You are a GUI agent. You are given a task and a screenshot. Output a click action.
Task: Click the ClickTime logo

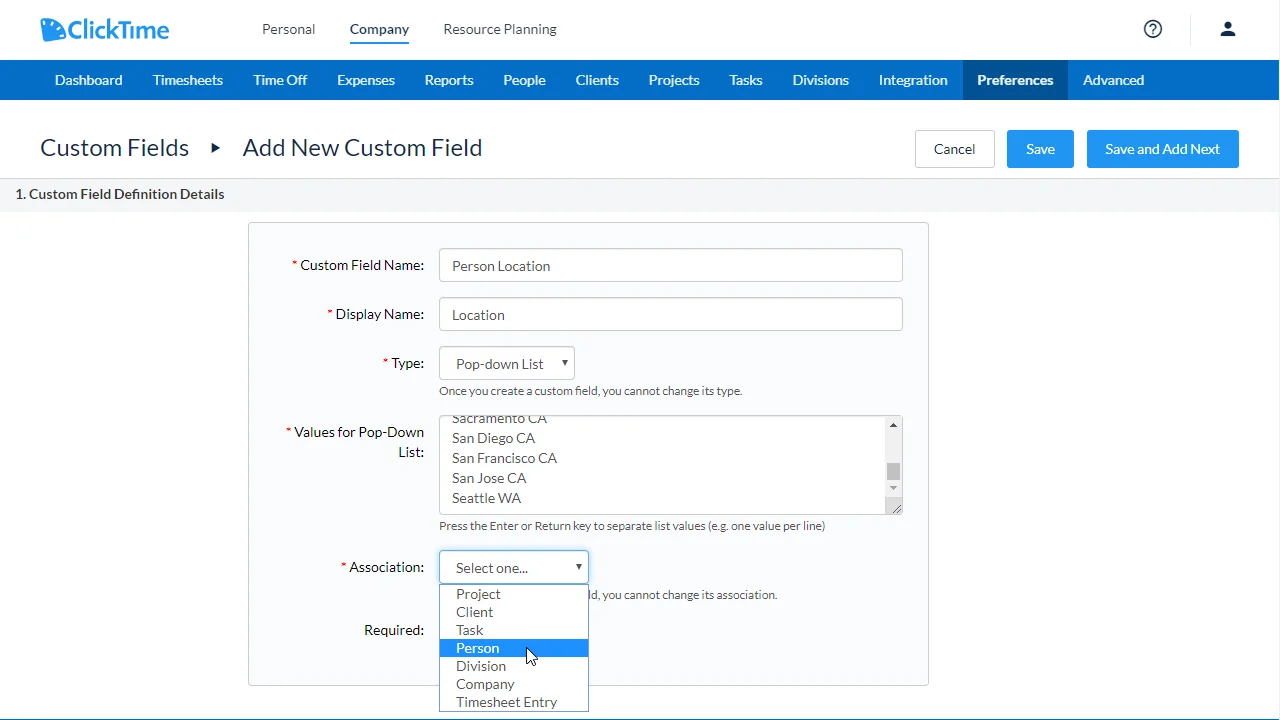point(104,29)
